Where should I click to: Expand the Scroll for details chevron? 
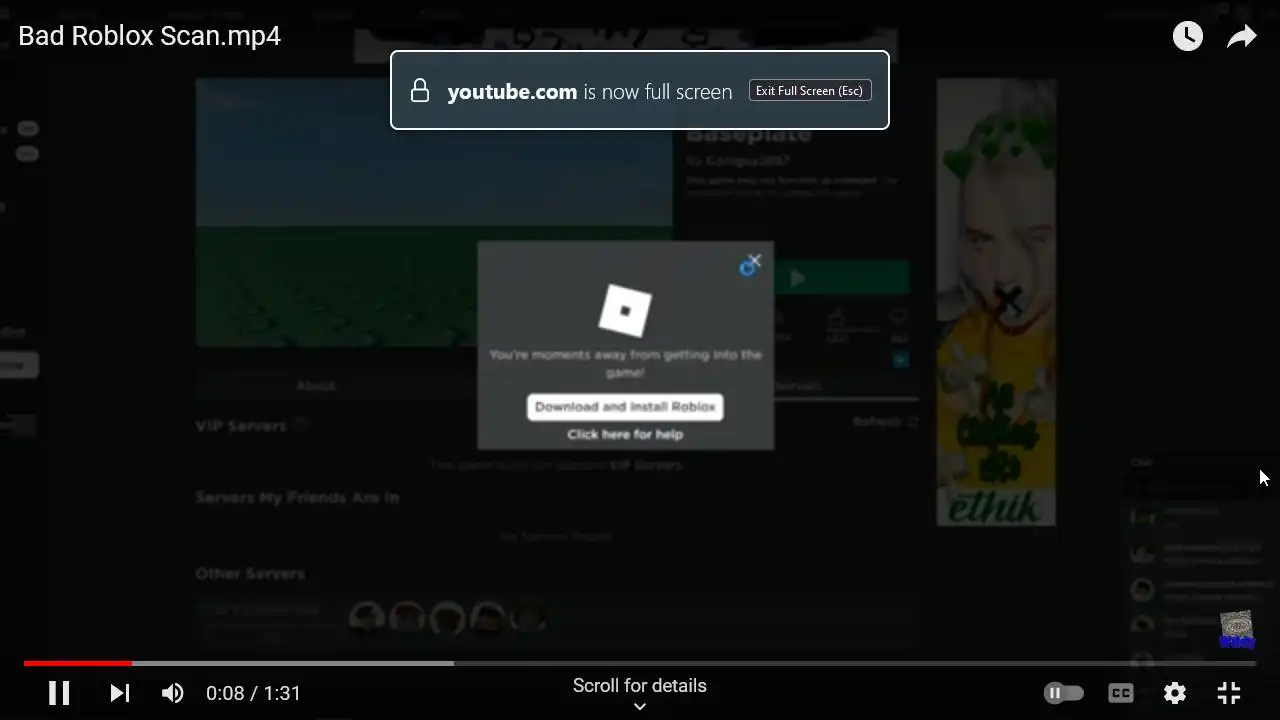tap(640, 706)
